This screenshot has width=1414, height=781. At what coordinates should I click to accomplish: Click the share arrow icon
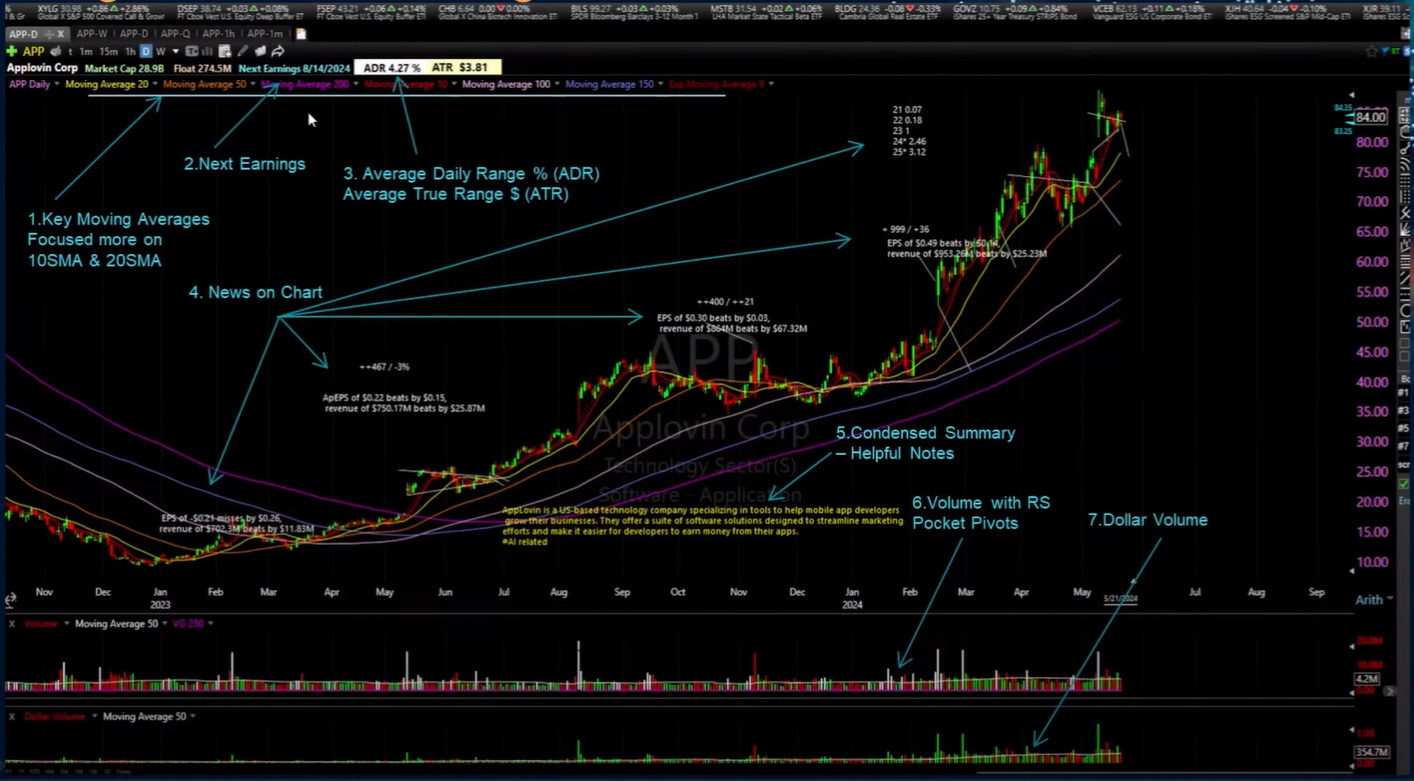278,51
